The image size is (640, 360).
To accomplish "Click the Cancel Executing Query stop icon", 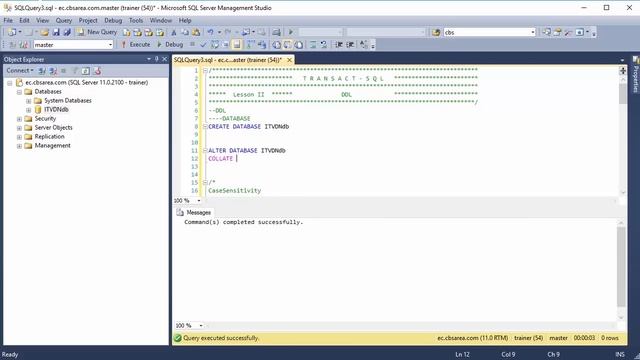I will [192, 44].
